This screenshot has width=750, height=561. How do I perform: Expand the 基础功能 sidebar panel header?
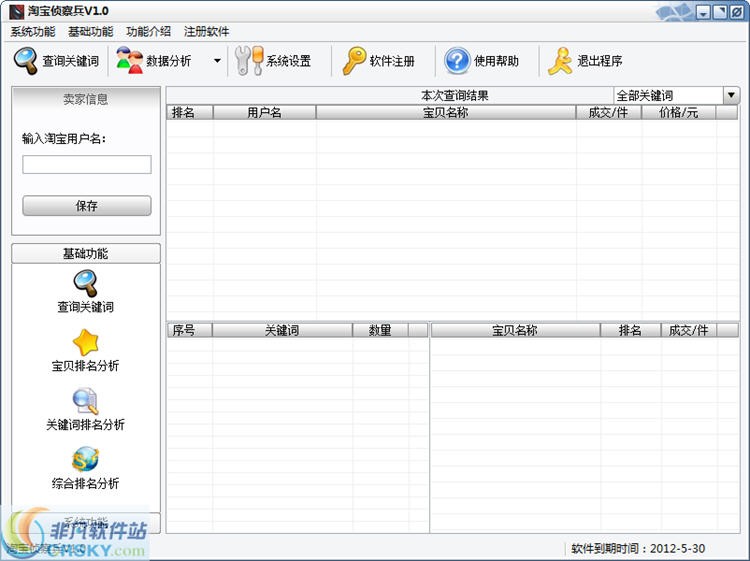pyautogui.click(x=86, y=253)
